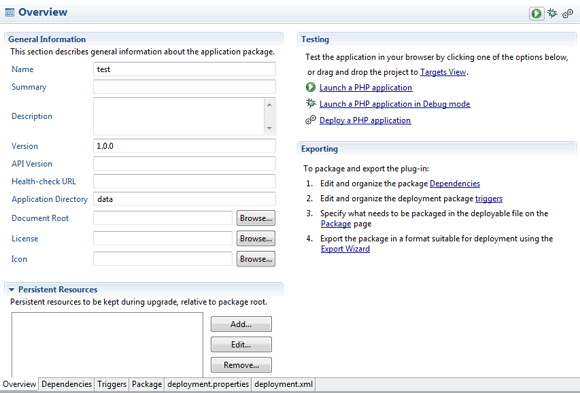Click the Health-check URL label
580x393 pixels.
tap(44, 181)
